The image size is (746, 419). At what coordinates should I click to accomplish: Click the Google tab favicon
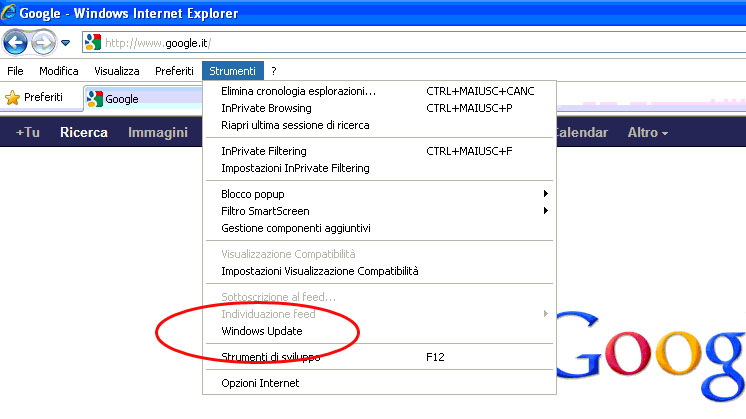[x=95, y=98]
